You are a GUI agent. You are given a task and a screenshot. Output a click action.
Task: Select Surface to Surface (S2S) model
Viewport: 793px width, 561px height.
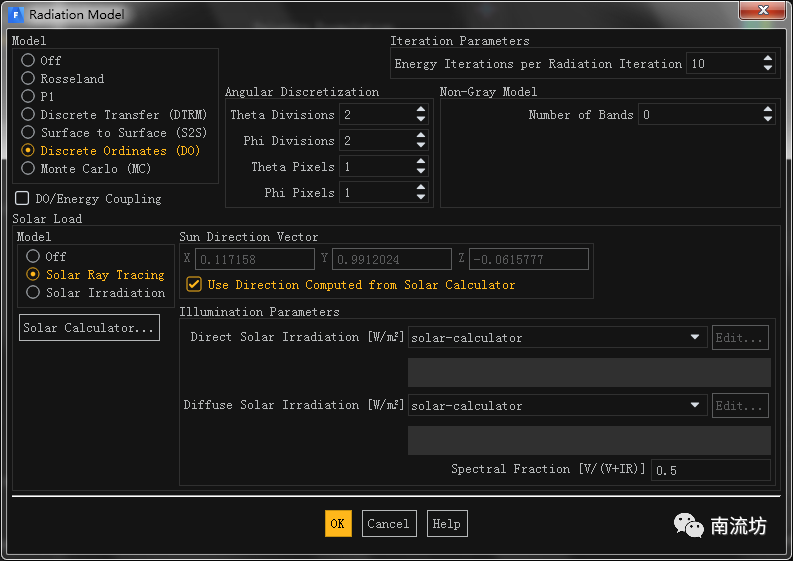29,133
